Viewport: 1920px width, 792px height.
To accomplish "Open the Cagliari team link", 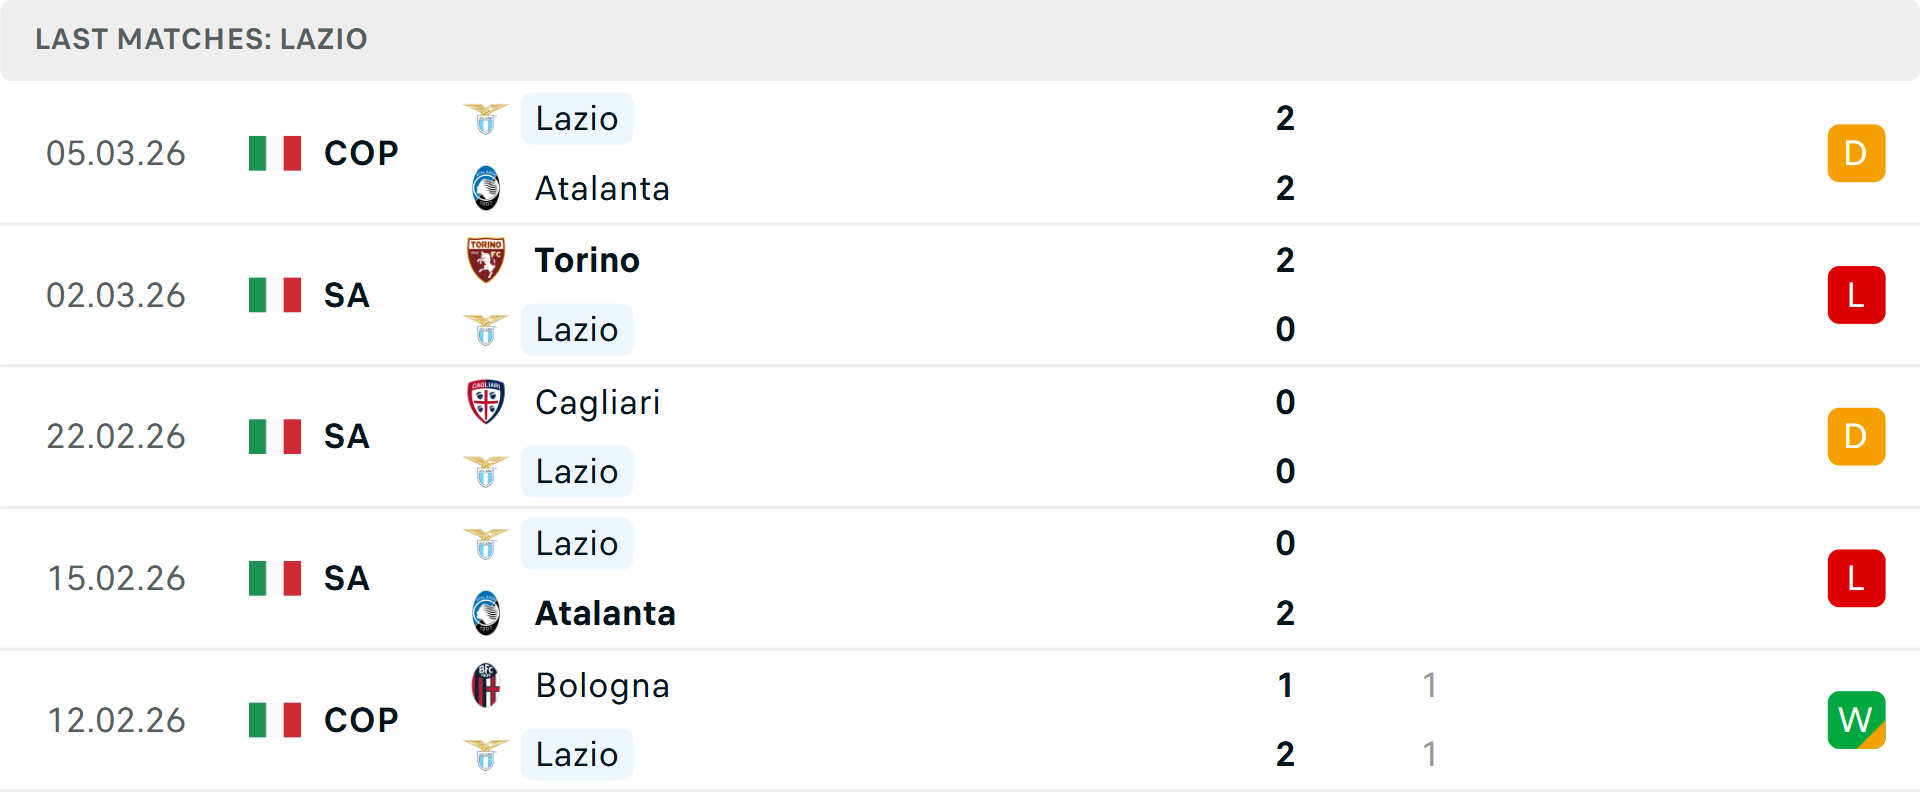I will (597, 402).
